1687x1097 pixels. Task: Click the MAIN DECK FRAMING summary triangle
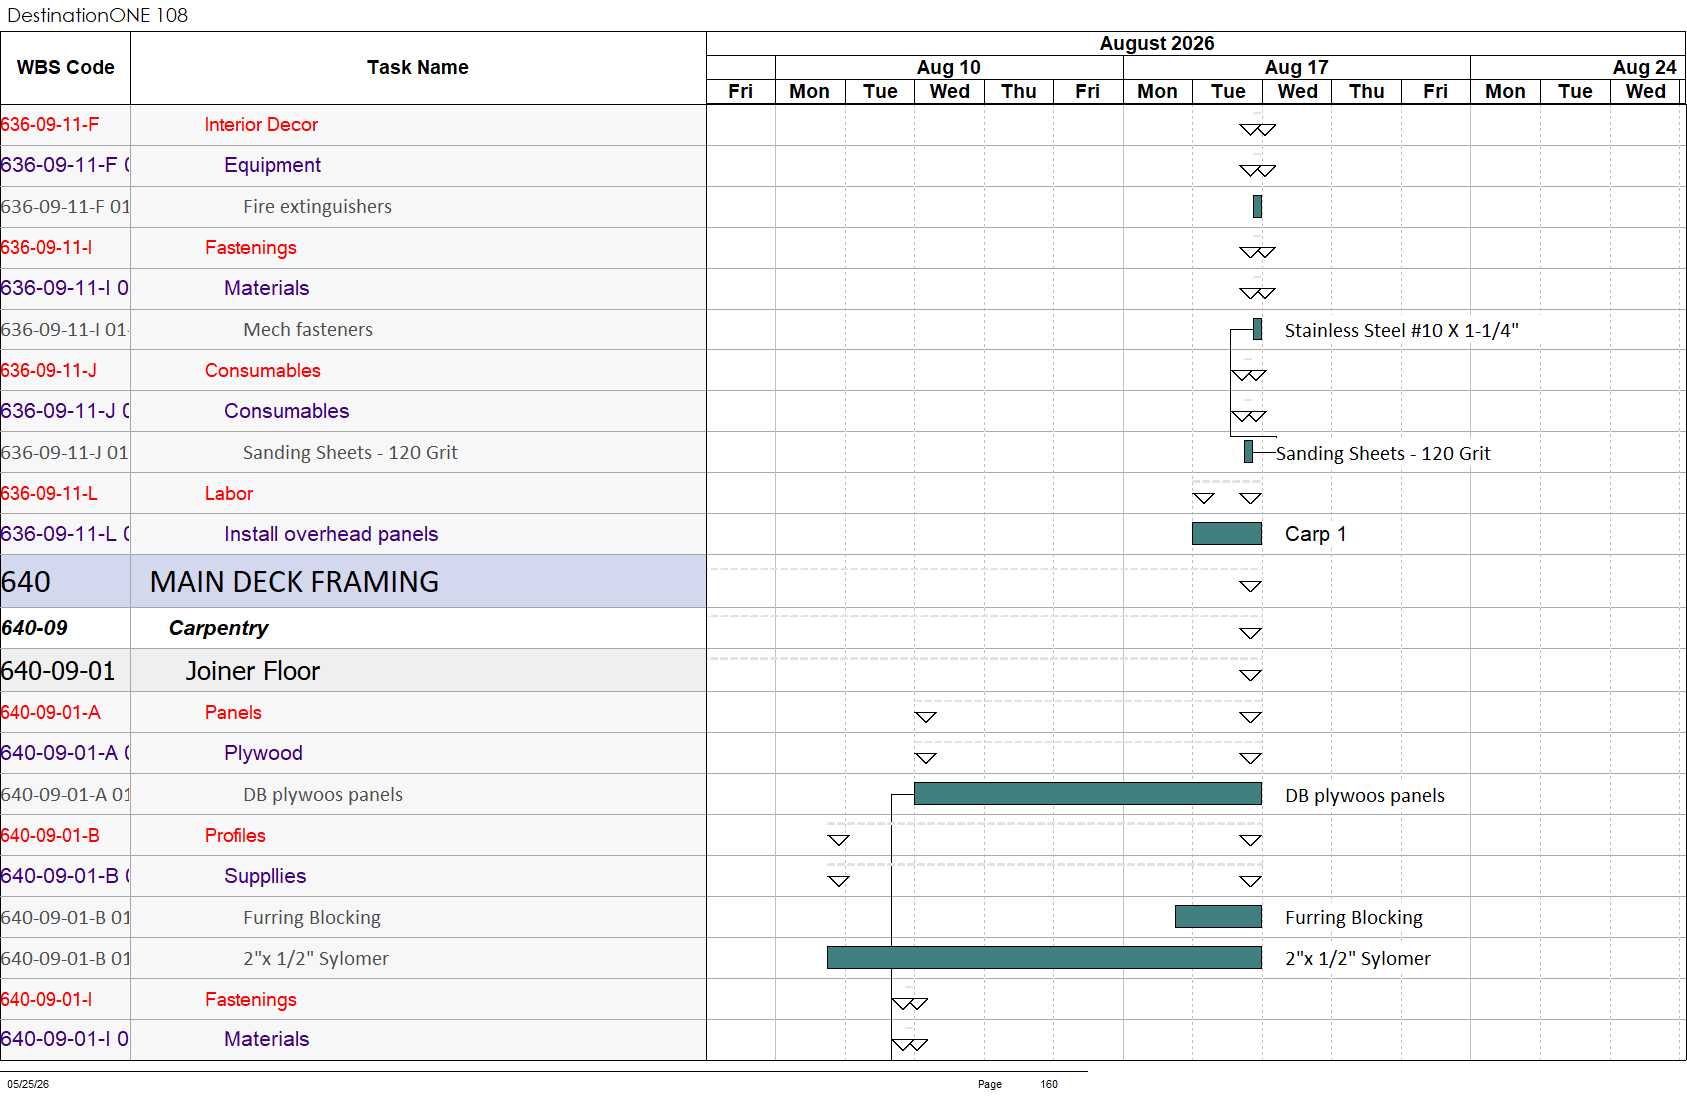1250,586
